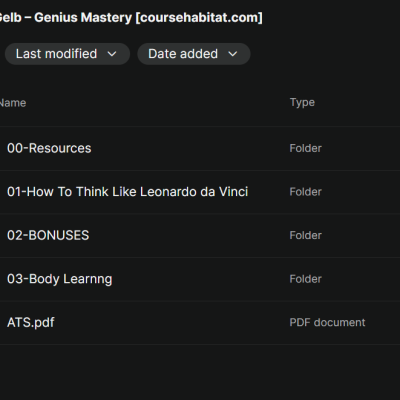
Task: Select the Last modified text label
Action: coord(56,54)
